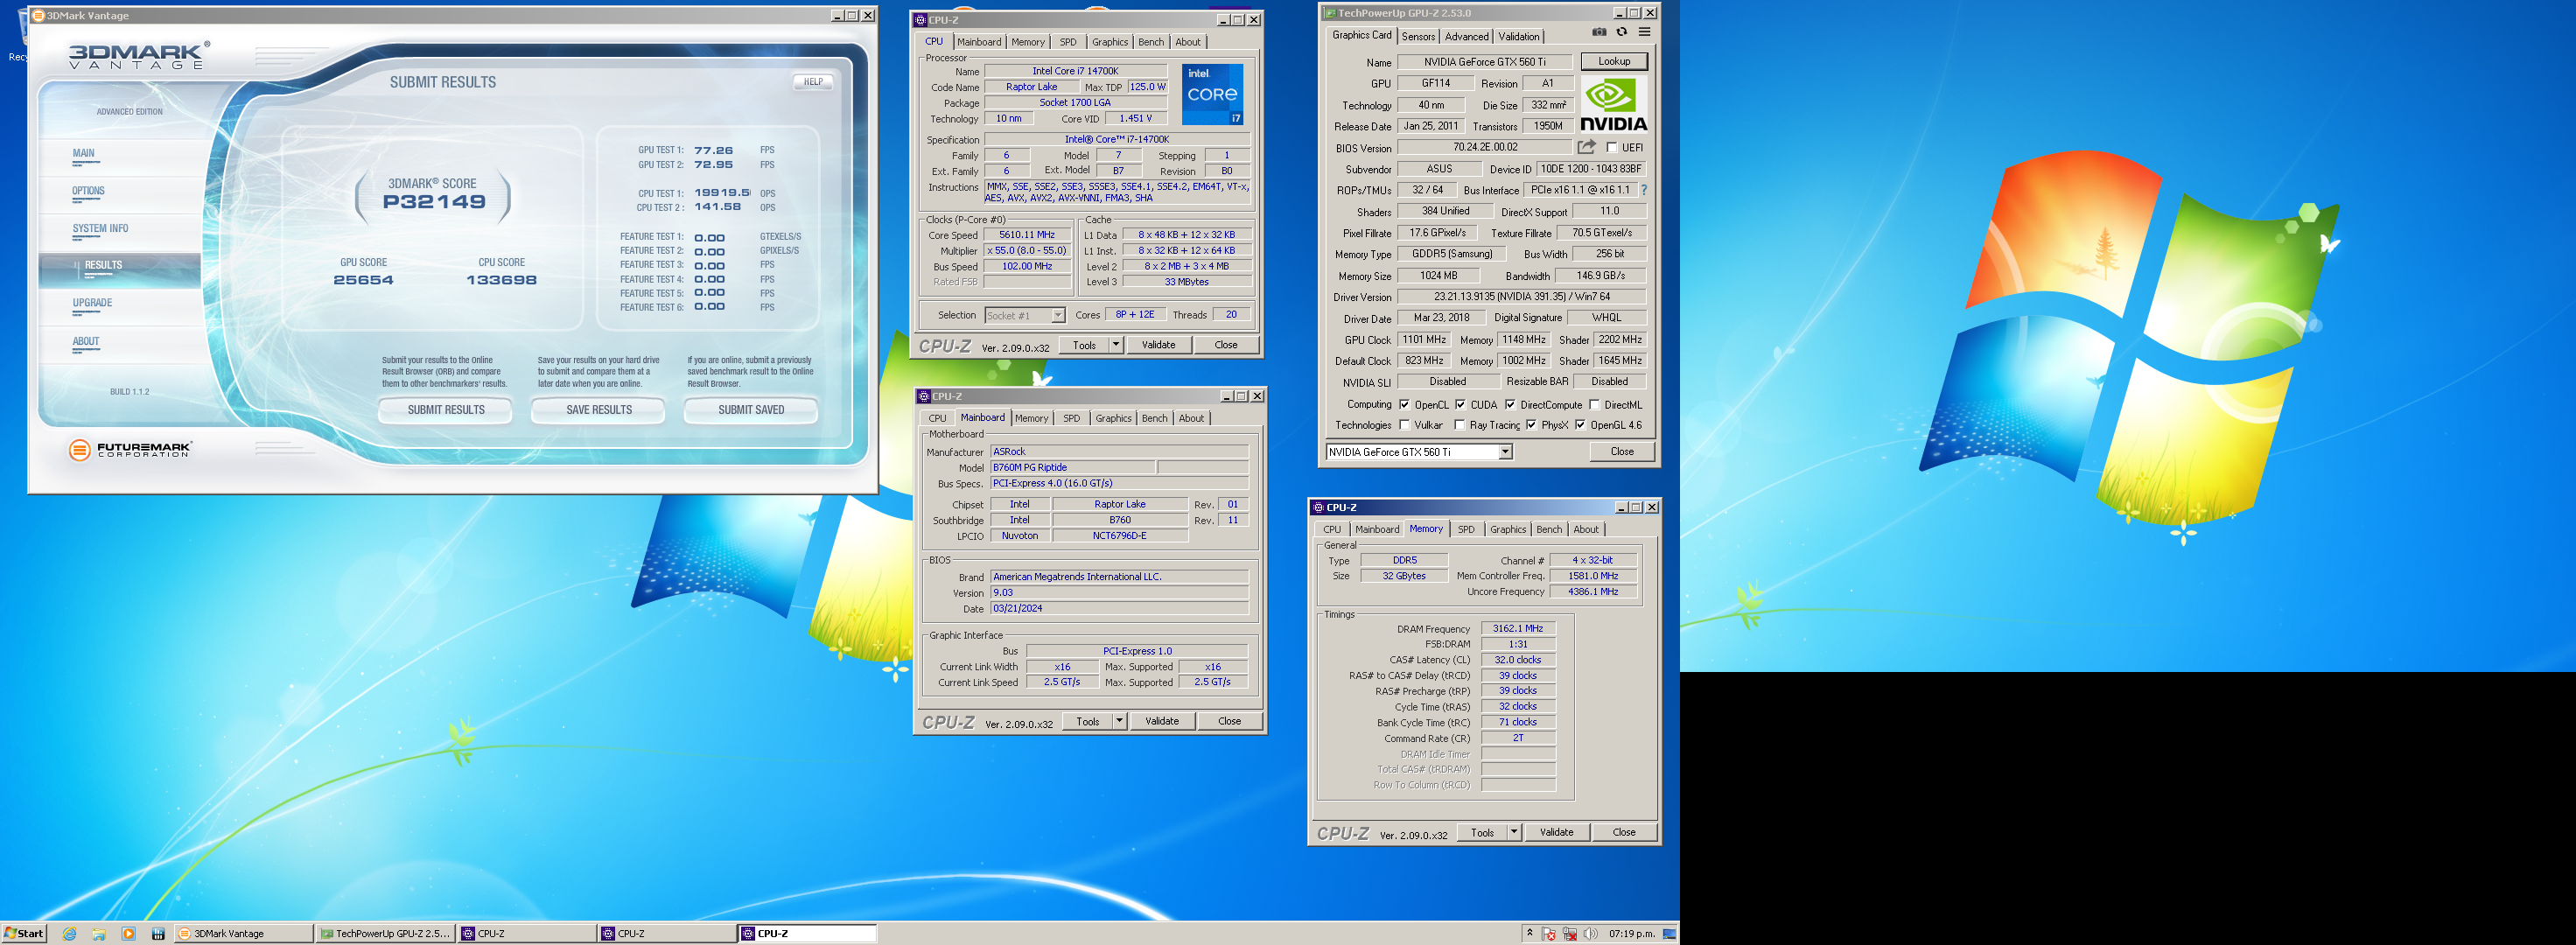Open SPD tab in CPU-Z Mainboard window
The width and height of the screenshot is (2576, 945).
click(x=1072, y=418)
